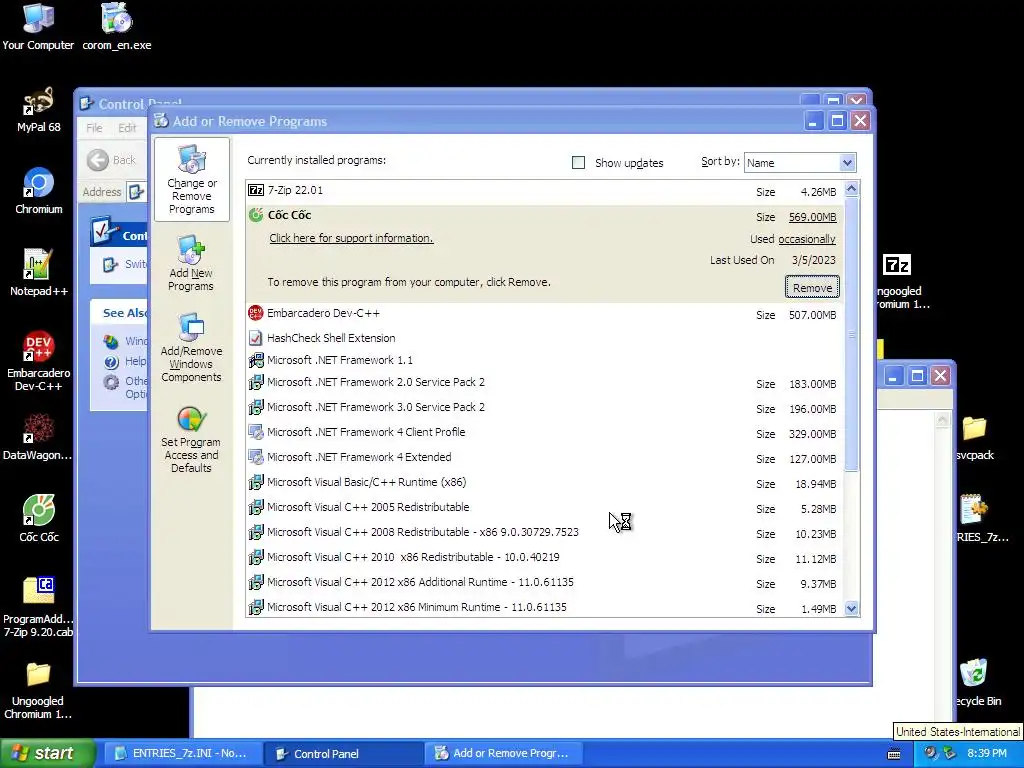Select Embarcadero Dev-C++ program entry

[x=545, y=314]
